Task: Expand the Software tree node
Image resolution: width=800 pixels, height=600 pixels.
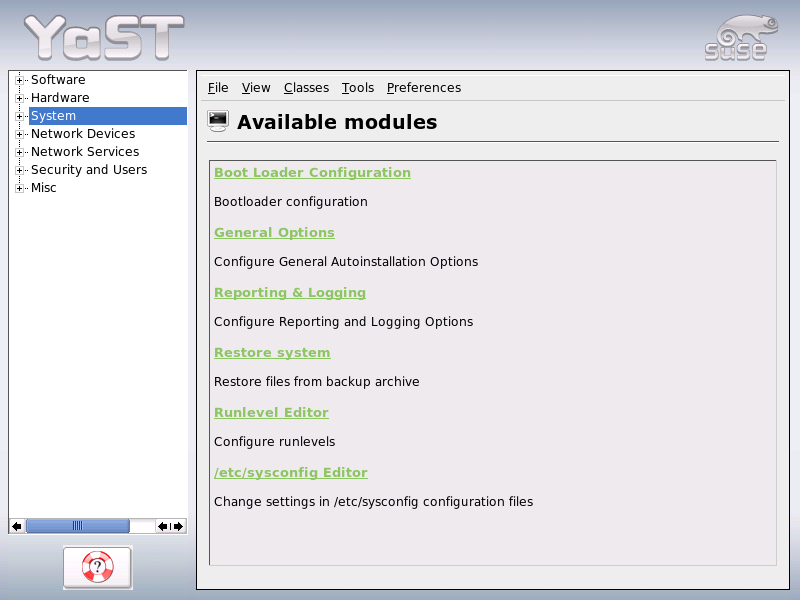Action: coord(19,80)
